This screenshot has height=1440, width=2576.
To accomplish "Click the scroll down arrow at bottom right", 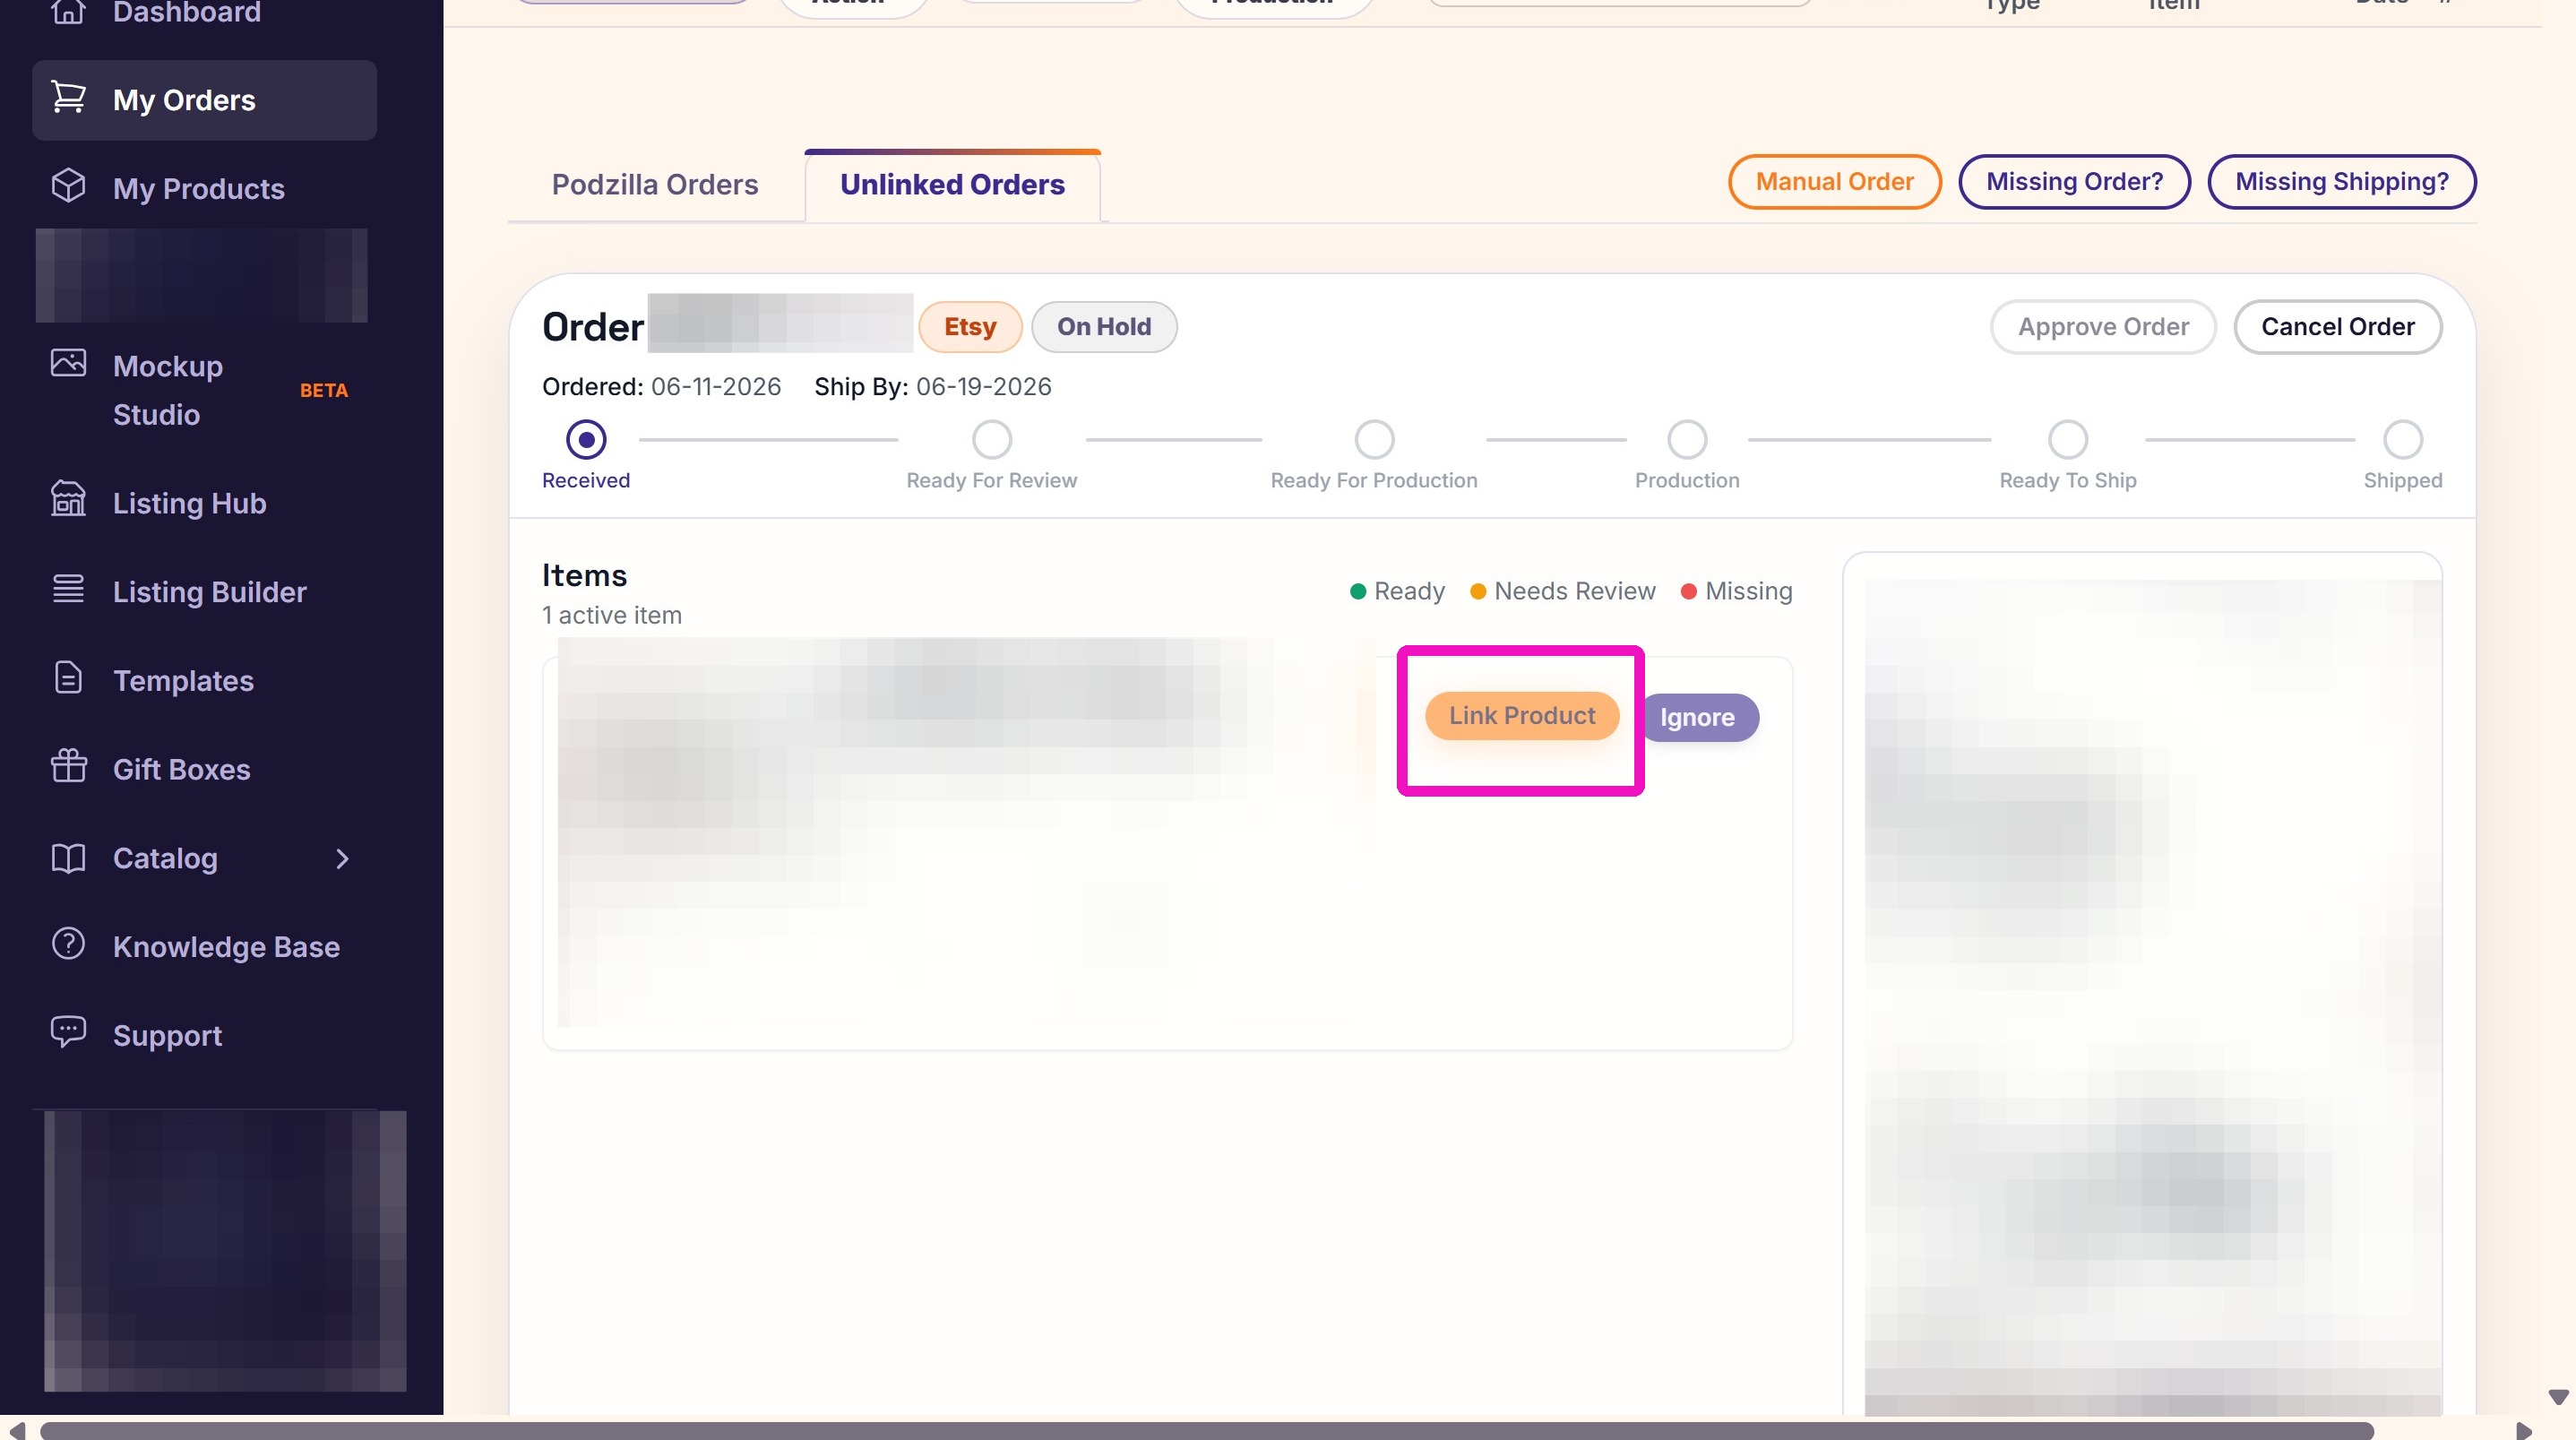I will [x=2558, y=1397].
